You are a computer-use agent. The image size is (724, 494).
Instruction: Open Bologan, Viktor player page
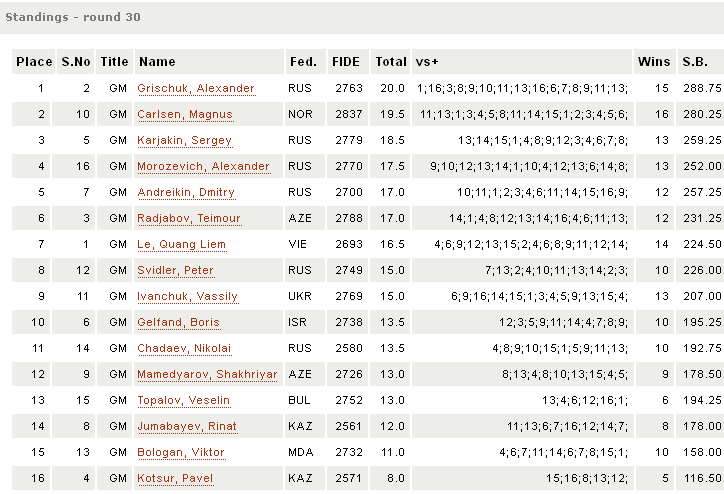[x=181, y=452]
